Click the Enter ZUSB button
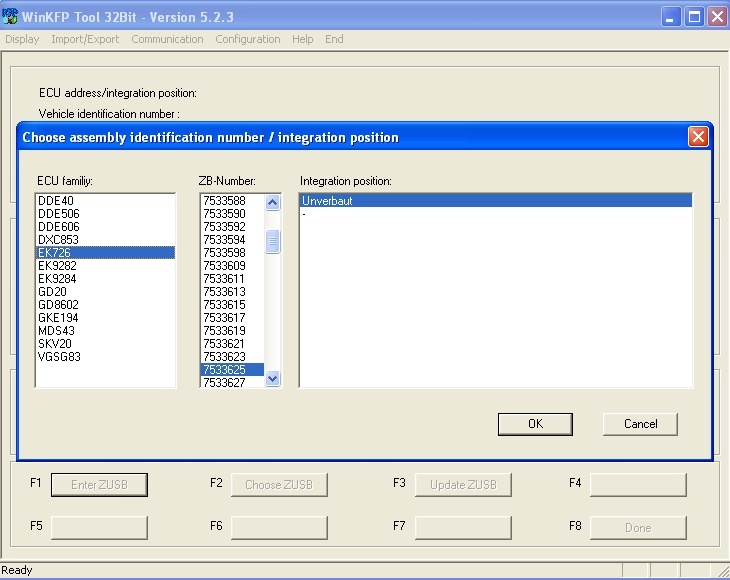The width and height of the screenshot is (730, 580). click(99, 485)
